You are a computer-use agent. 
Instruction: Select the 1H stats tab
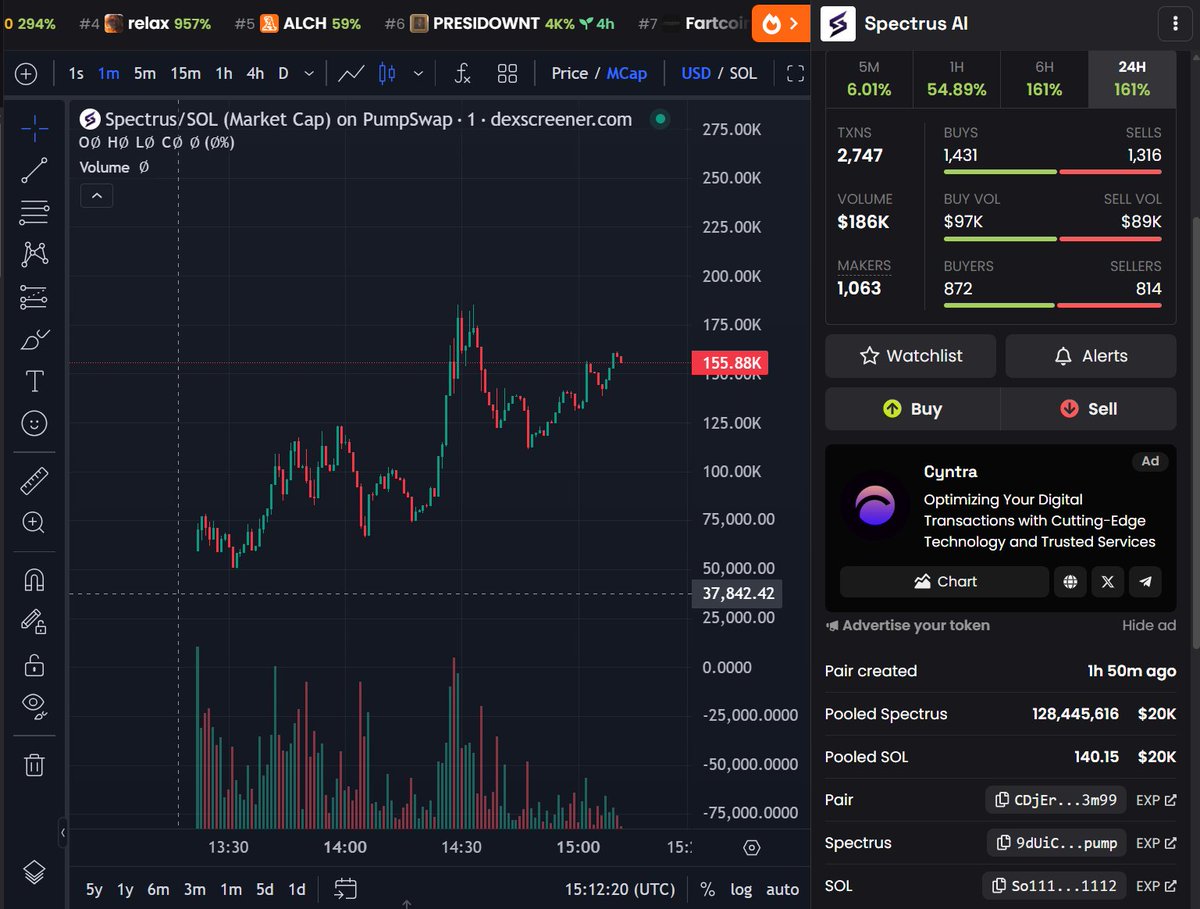[957, 79]
